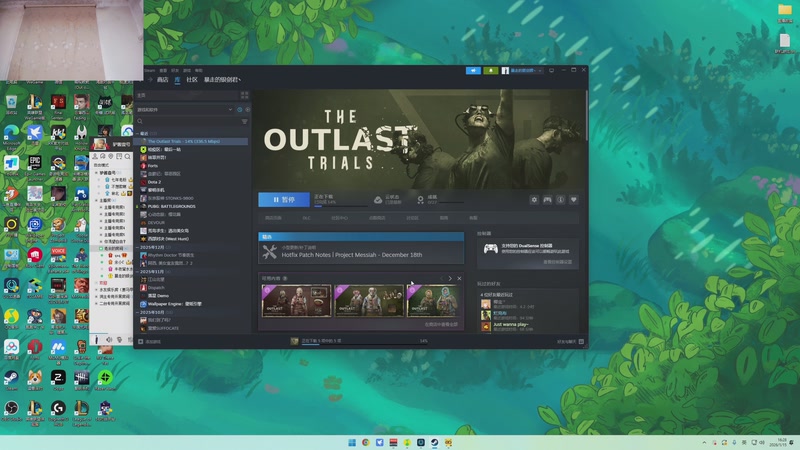Image resolution: width=800 pixels, height=450 pixels.
Task: Open Windows Start button on taskbar
Action: coord(352,442)
